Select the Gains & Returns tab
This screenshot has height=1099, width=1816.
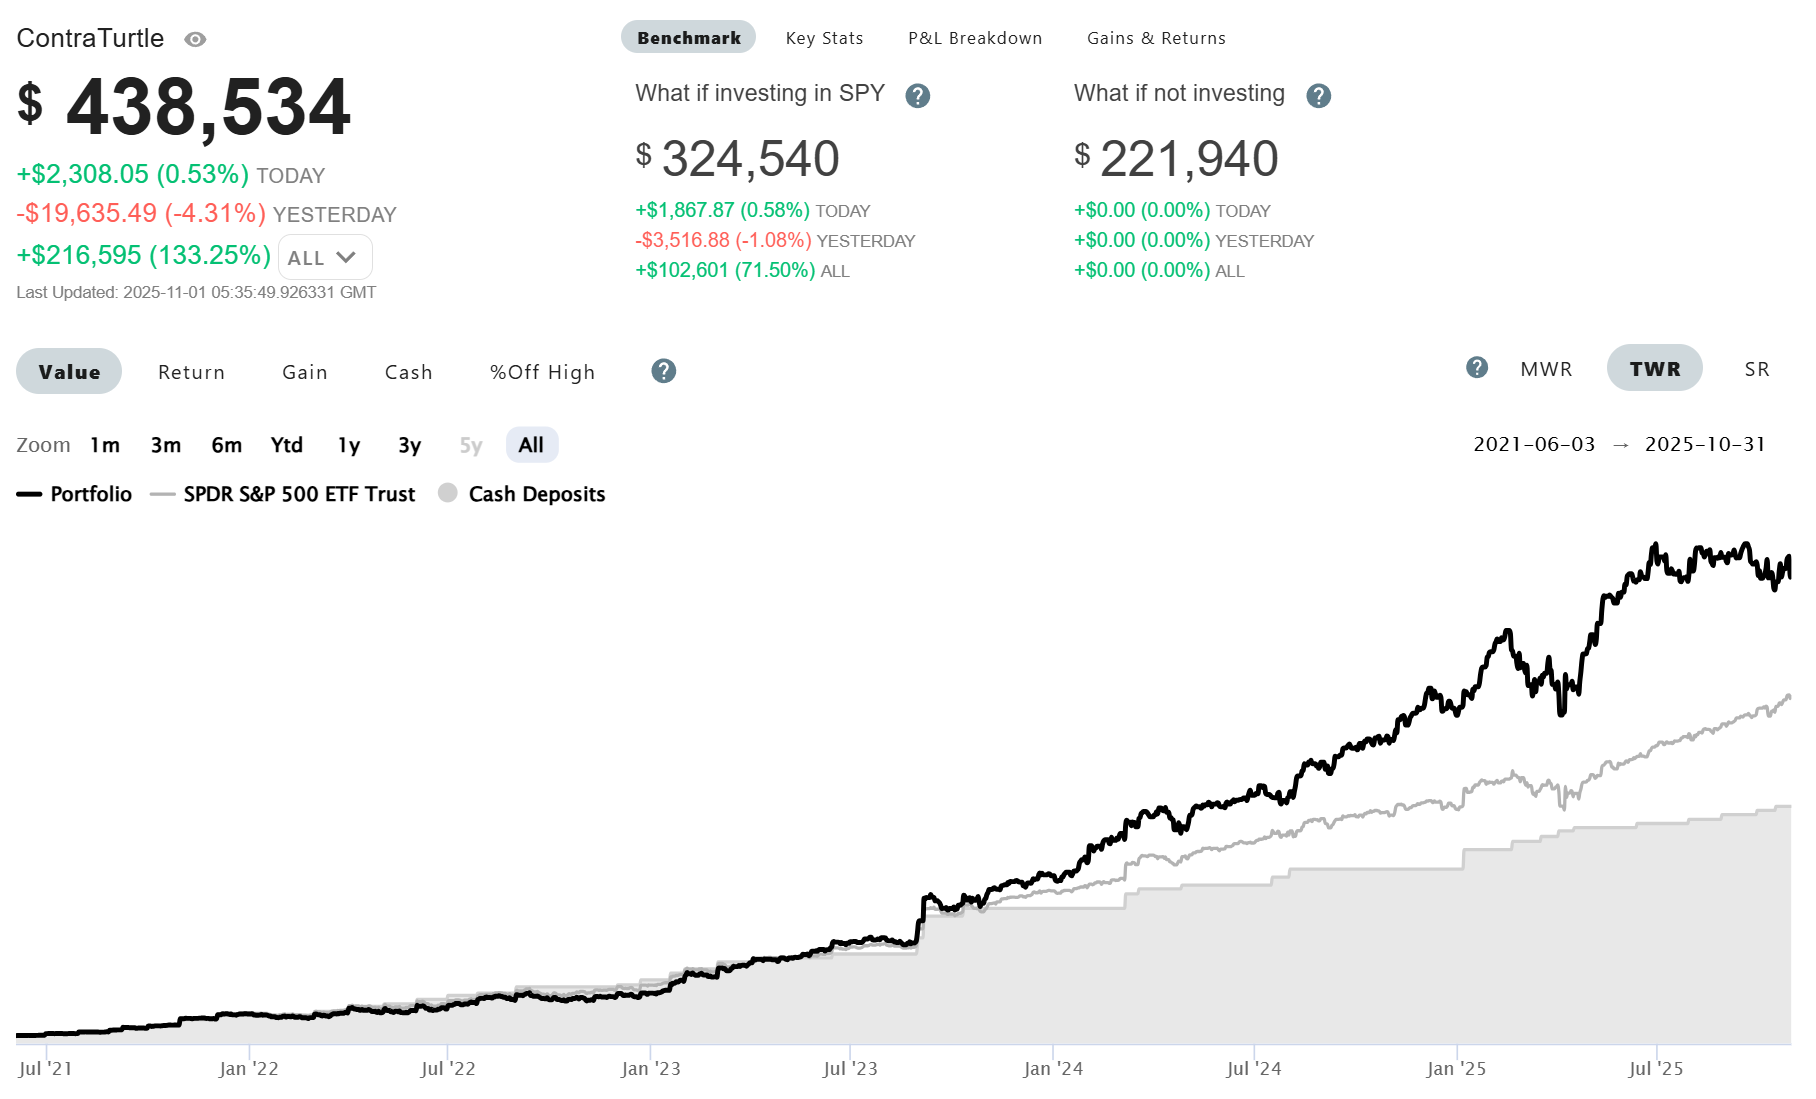1155,38
